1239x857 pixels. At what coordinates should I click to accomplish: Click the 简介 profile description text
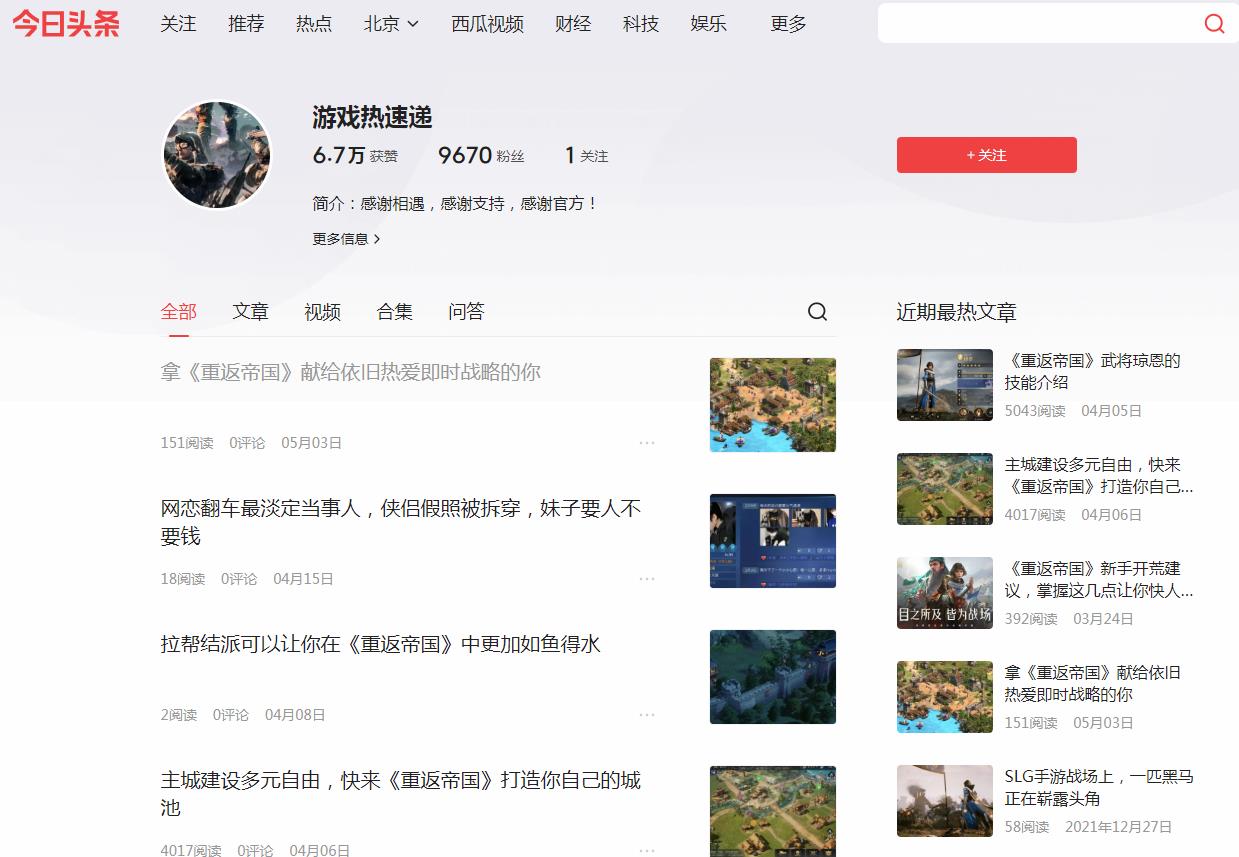click(x=455, y=203)
